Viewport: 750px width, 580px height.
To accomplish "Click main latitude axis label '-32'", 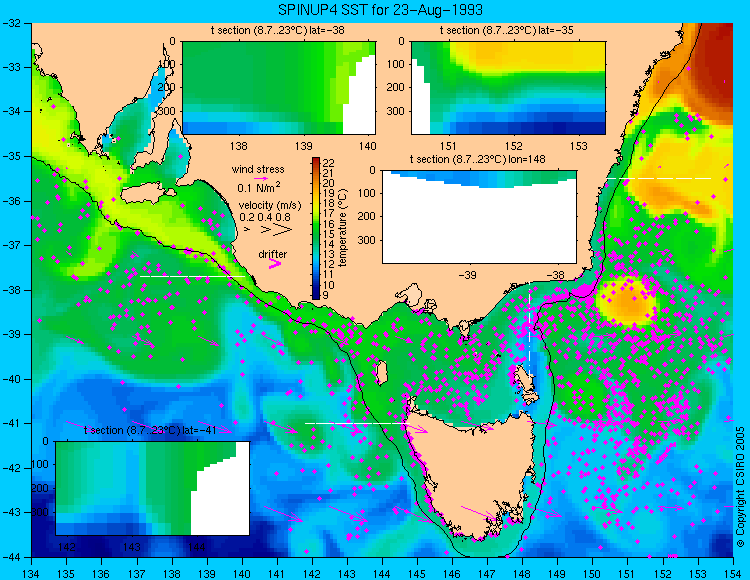I will pos(11,23).
